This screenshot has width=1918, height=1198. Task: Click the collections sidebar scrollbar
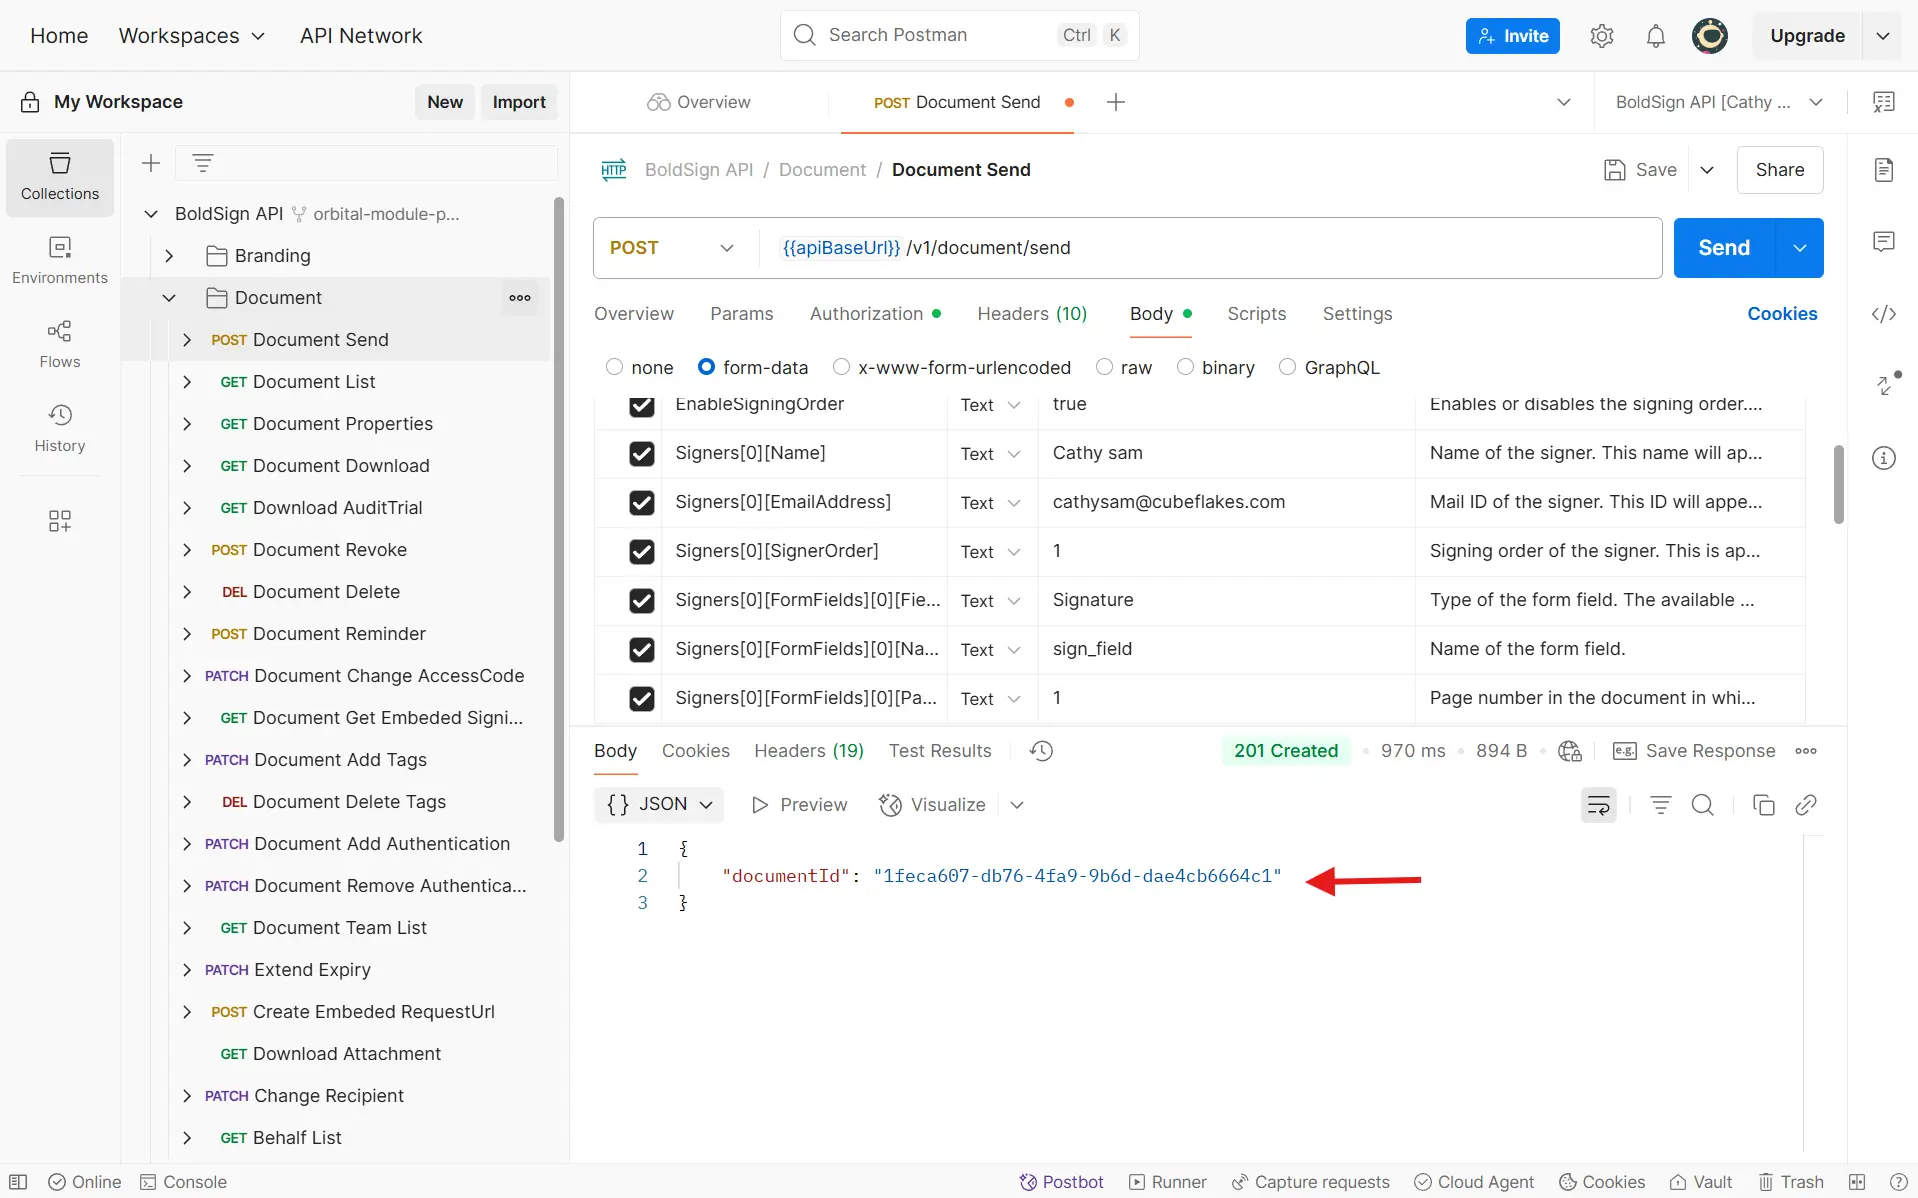point(559,520)
